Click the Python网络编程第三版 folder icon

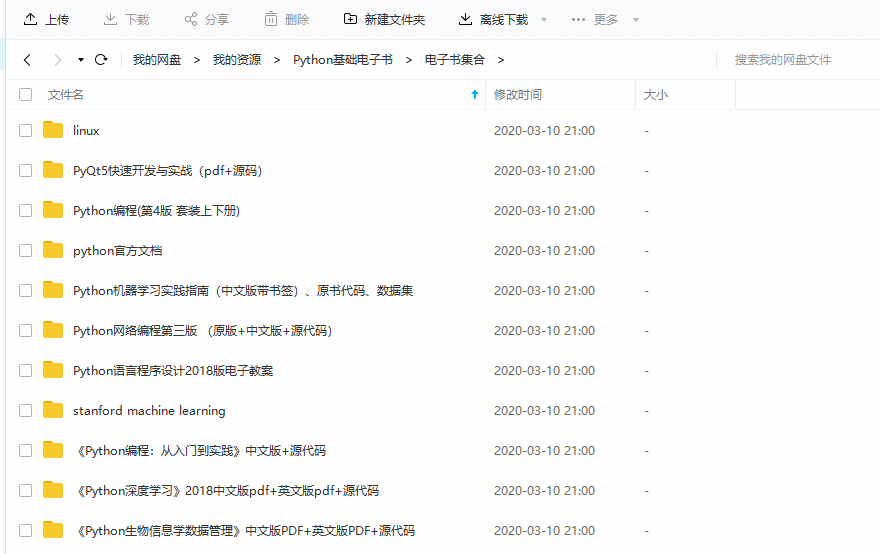(x=53, y=330)
